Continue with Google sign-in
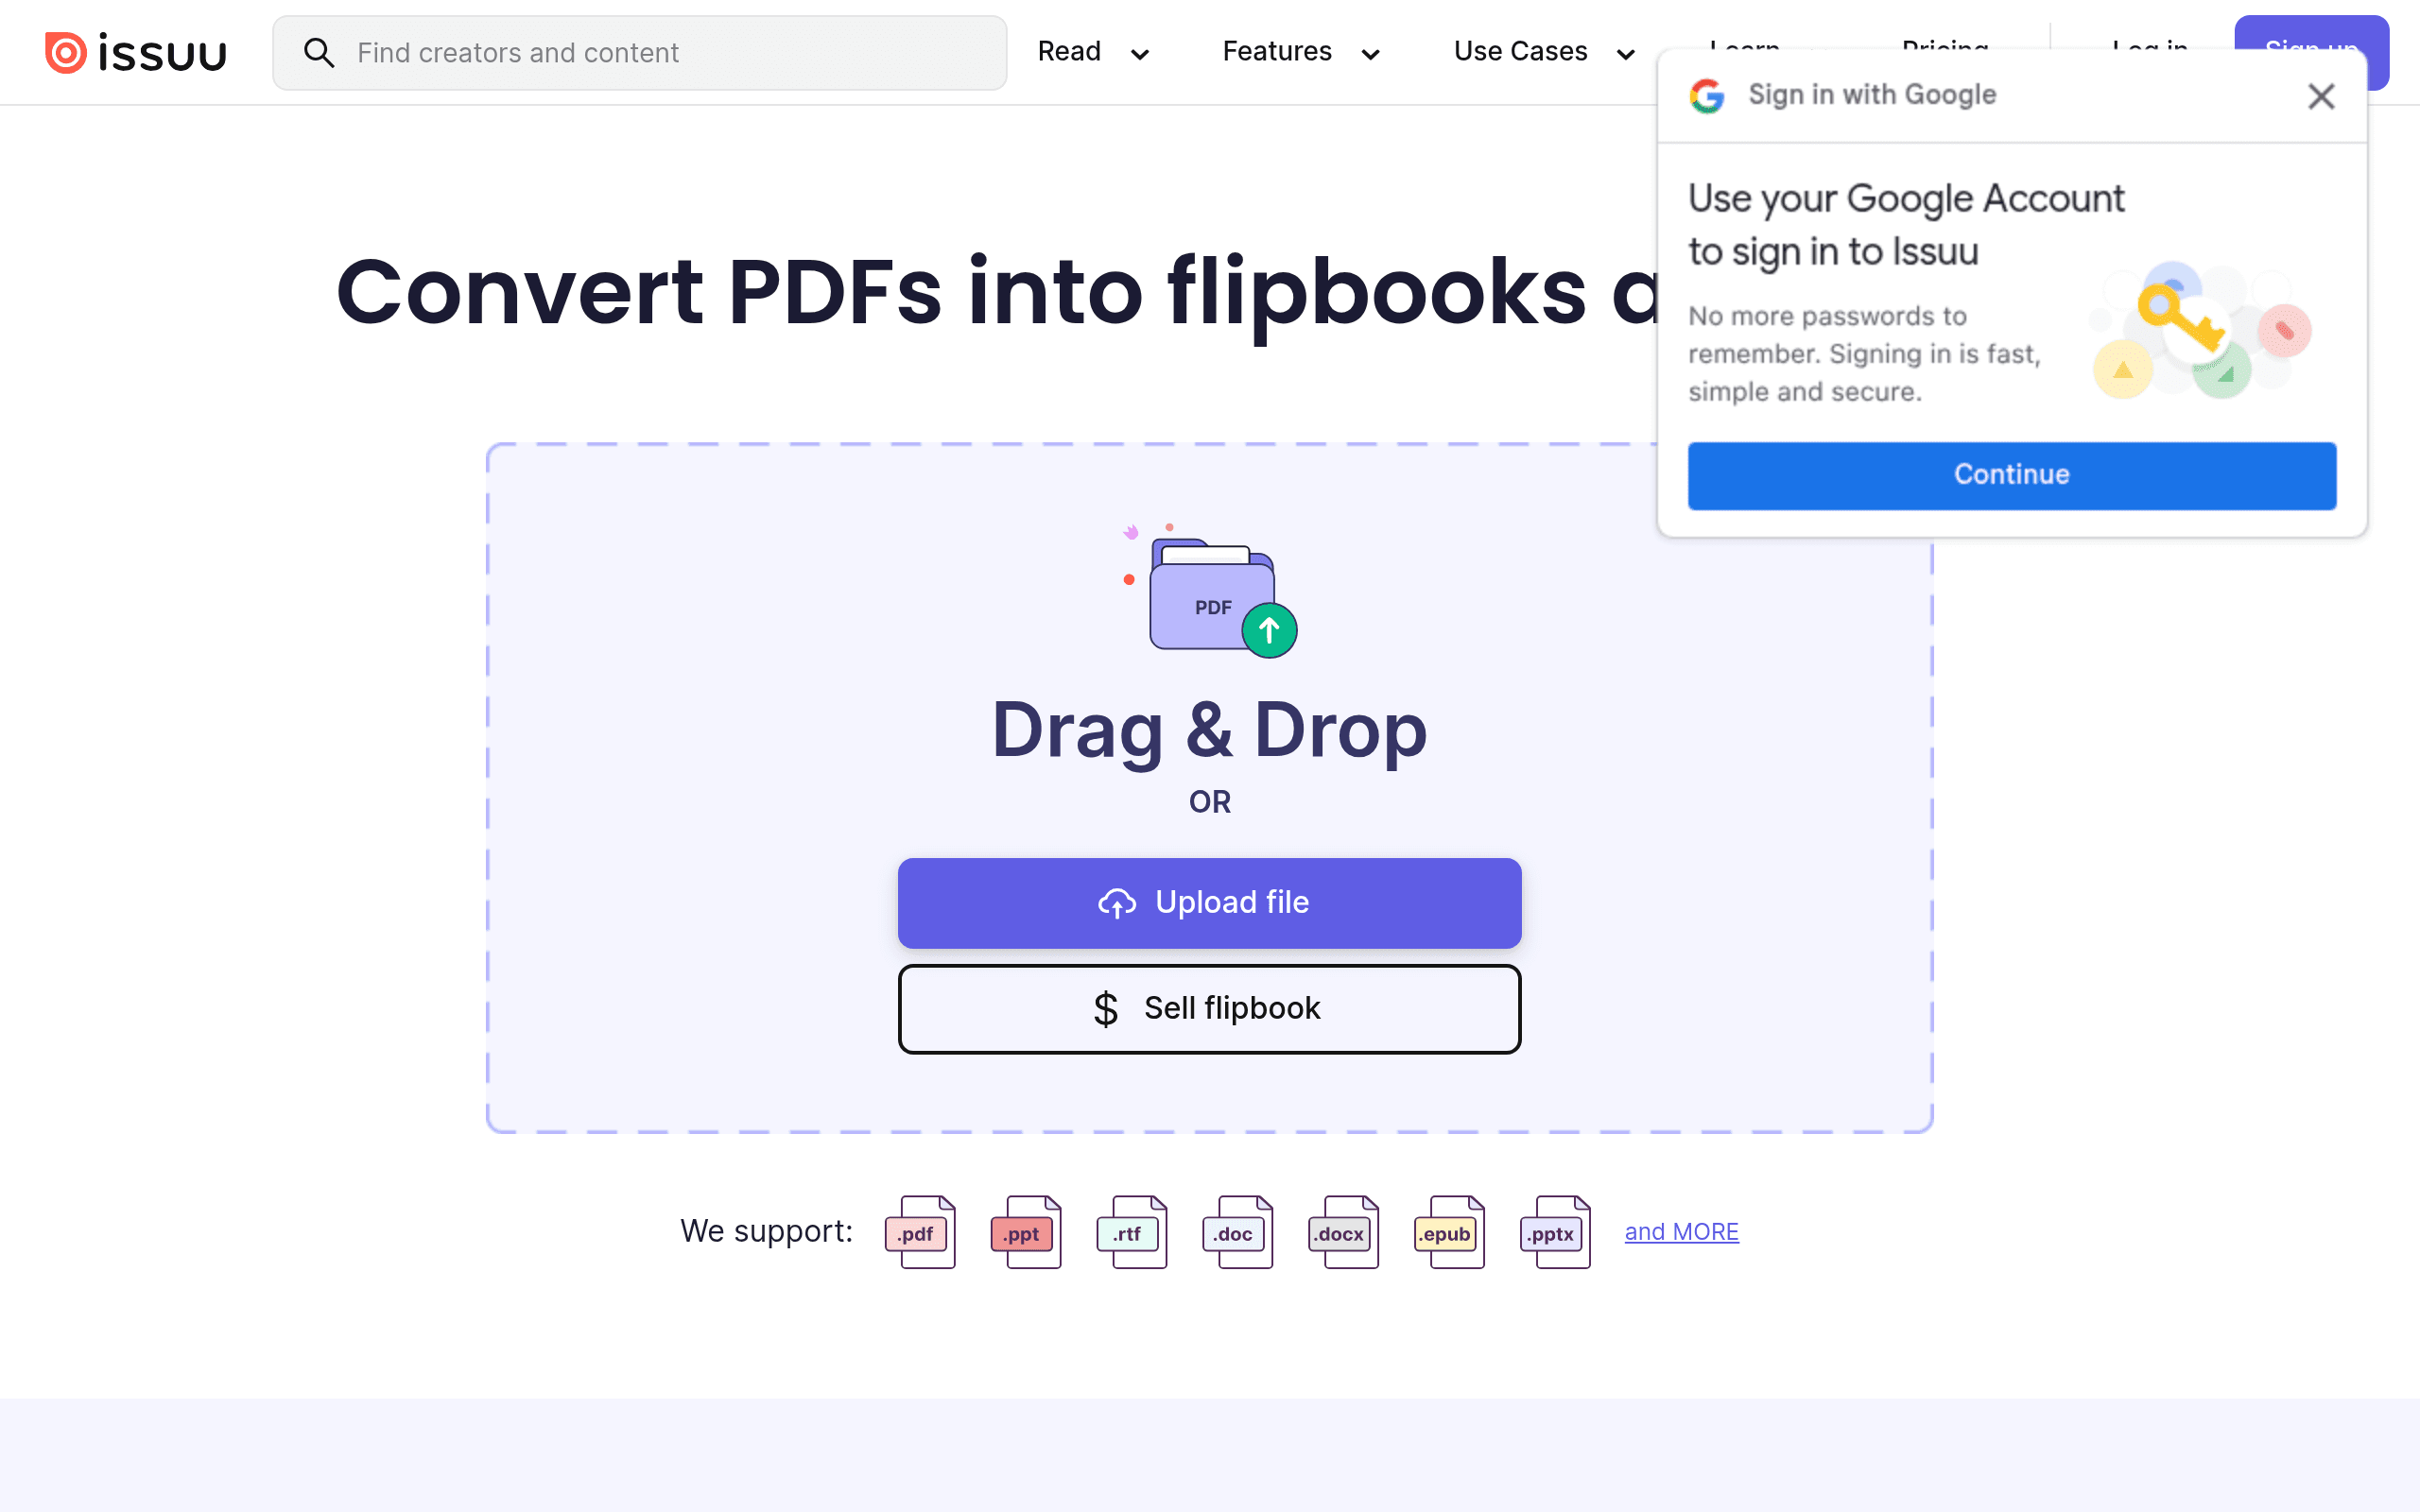This screenshot has width=2420, height=1512. coord(2012,476)
